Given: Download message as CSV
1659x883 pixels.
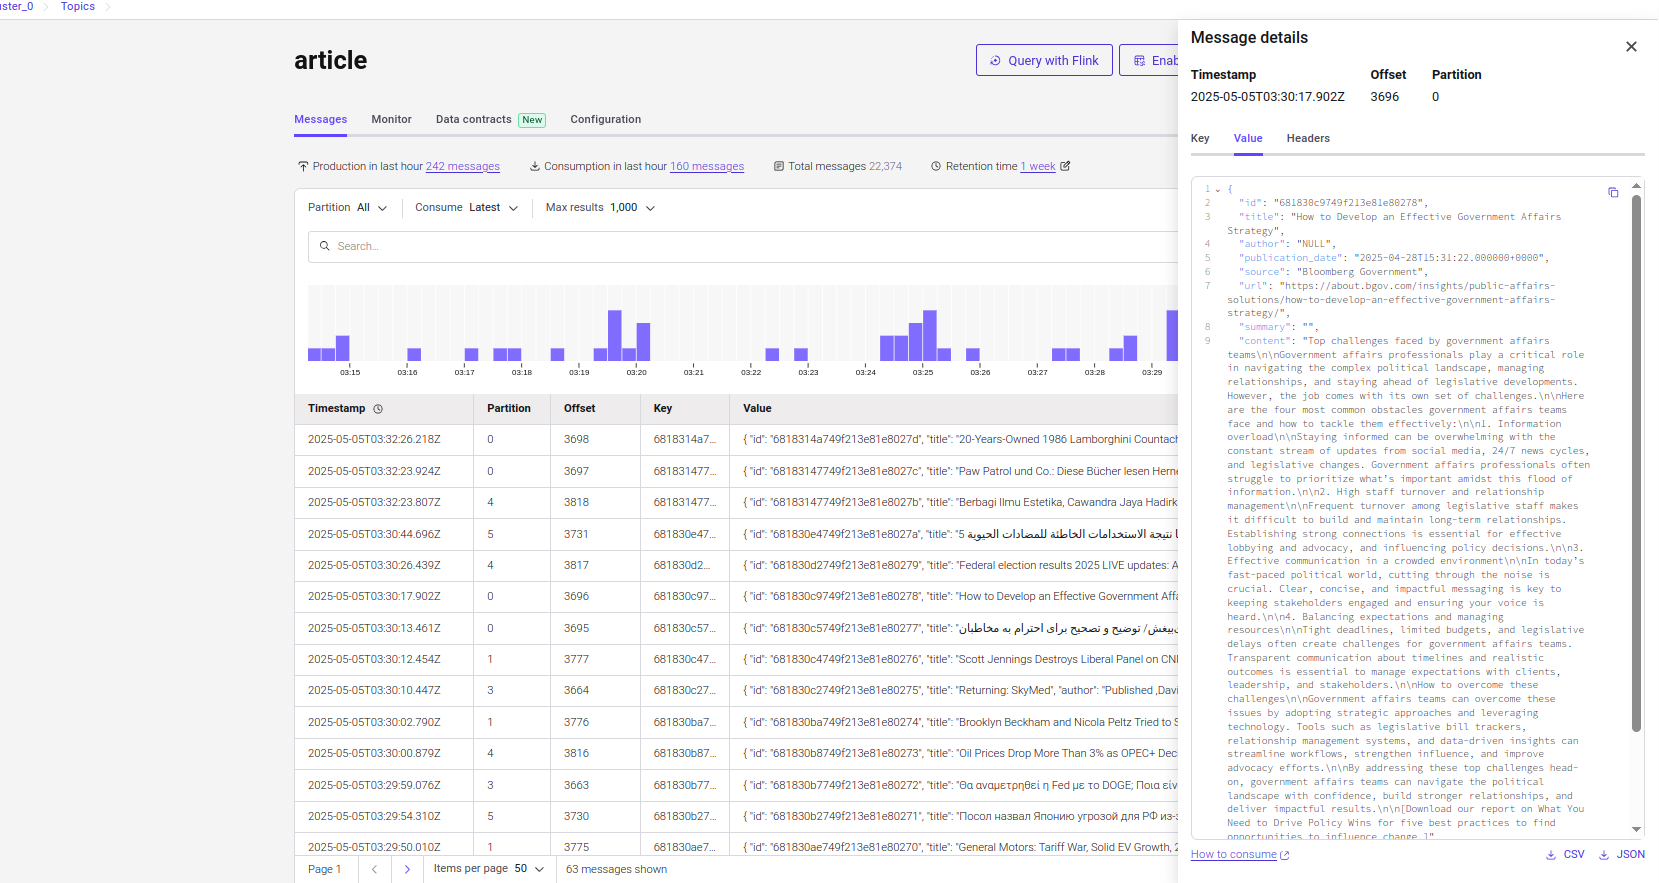Looking at the screenshot, I should click(1565, 854).
